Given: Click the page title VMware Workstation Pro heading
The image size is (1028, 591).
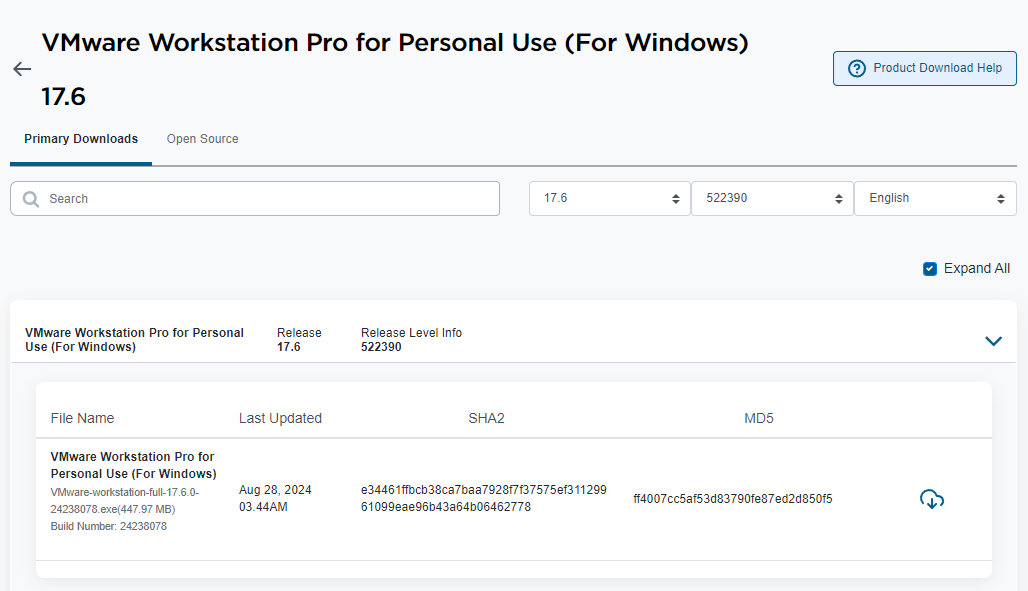Looking at the screenshot, I should (395, 43).
